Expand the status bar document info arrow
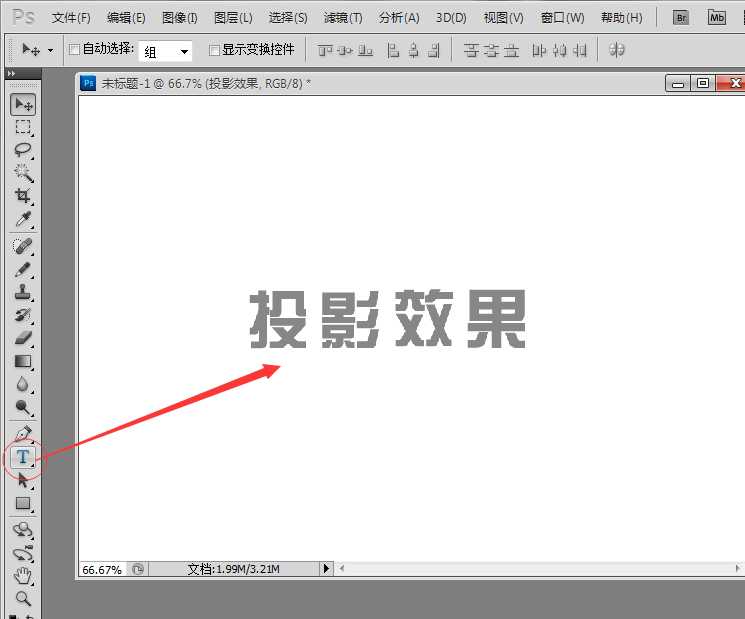 point(325,569)
